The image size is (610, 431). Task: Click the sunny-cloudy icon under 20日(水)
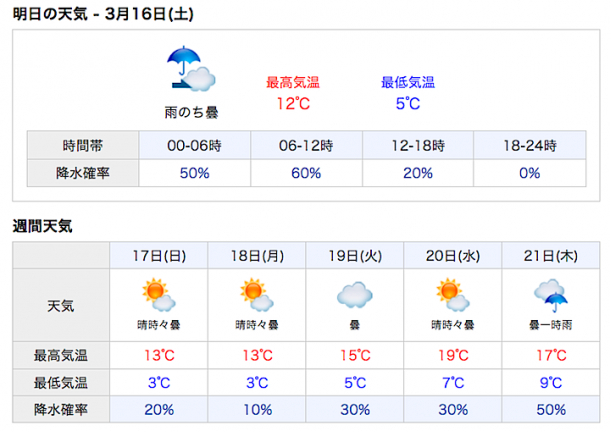[453, 295]
